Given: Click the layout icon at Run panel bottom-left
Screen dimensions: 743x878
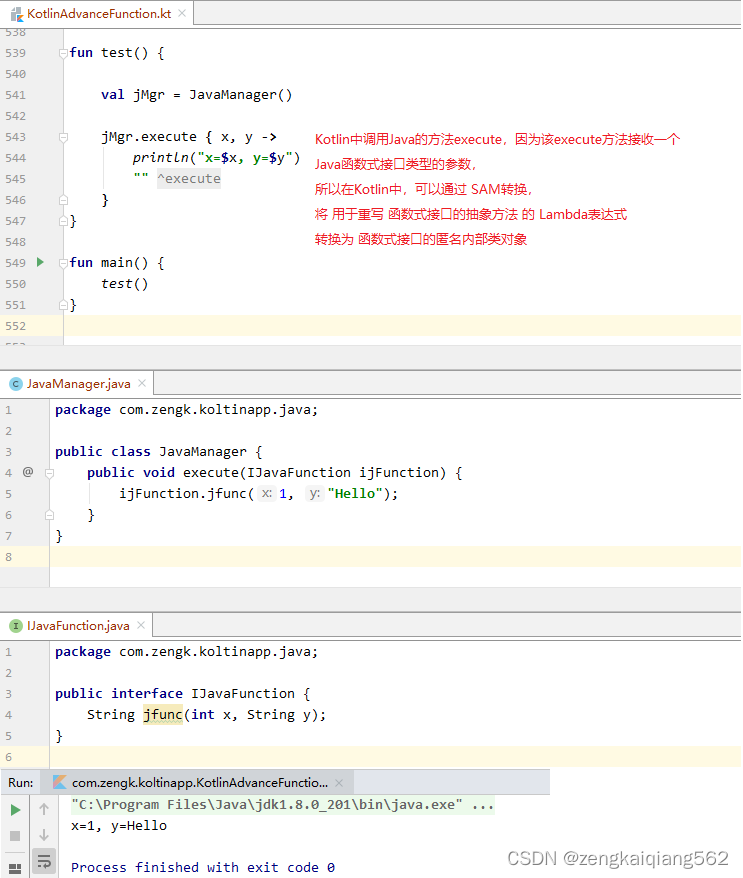Looking at the screenshot, I should (x=15, y=868).
